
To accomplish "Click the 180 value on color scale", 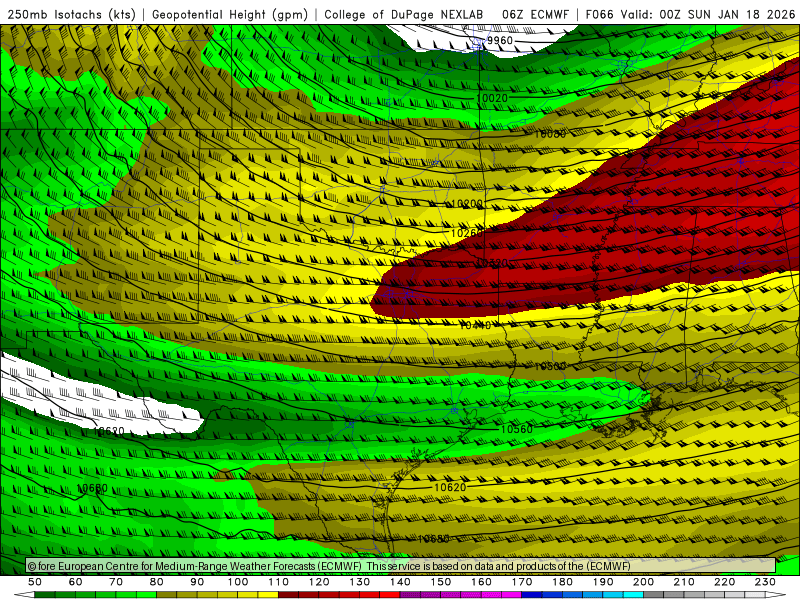I will tap(562, 582).
